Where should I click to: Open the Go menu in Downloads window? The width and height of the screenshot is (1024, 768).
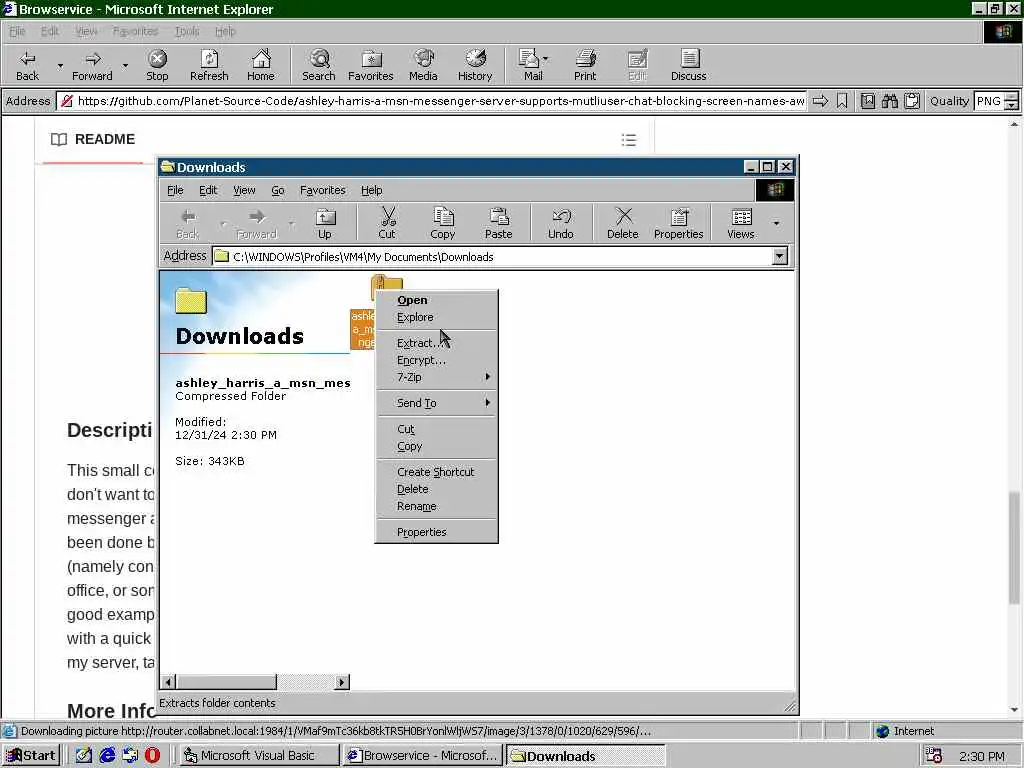pyautogui.click(x=278, y=190)
